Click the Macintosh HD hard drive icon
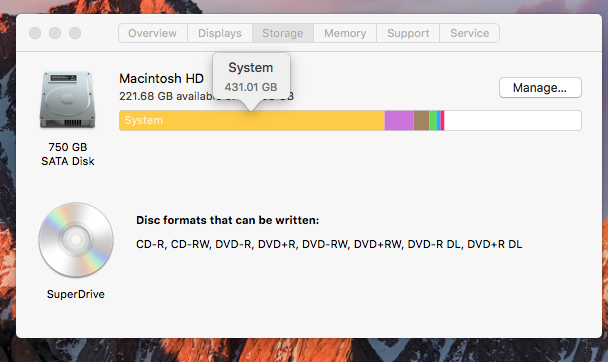Viewport: 608px width, 362px height. point(67,100)
